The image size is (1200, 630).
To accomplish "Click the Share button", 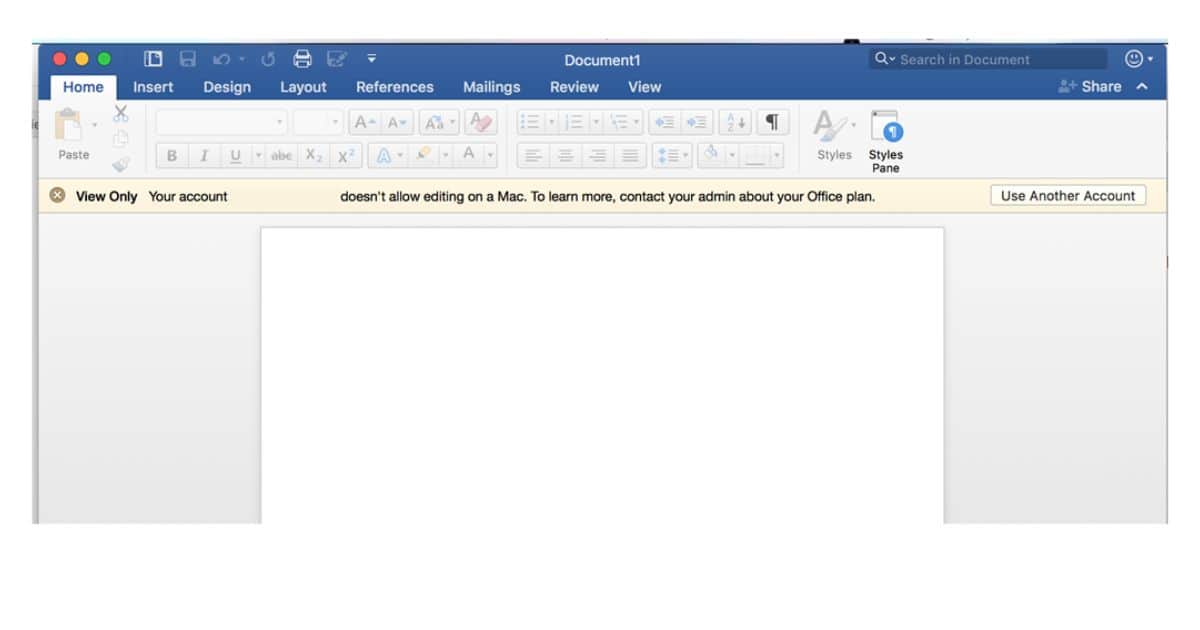I will pos(1090,87).
